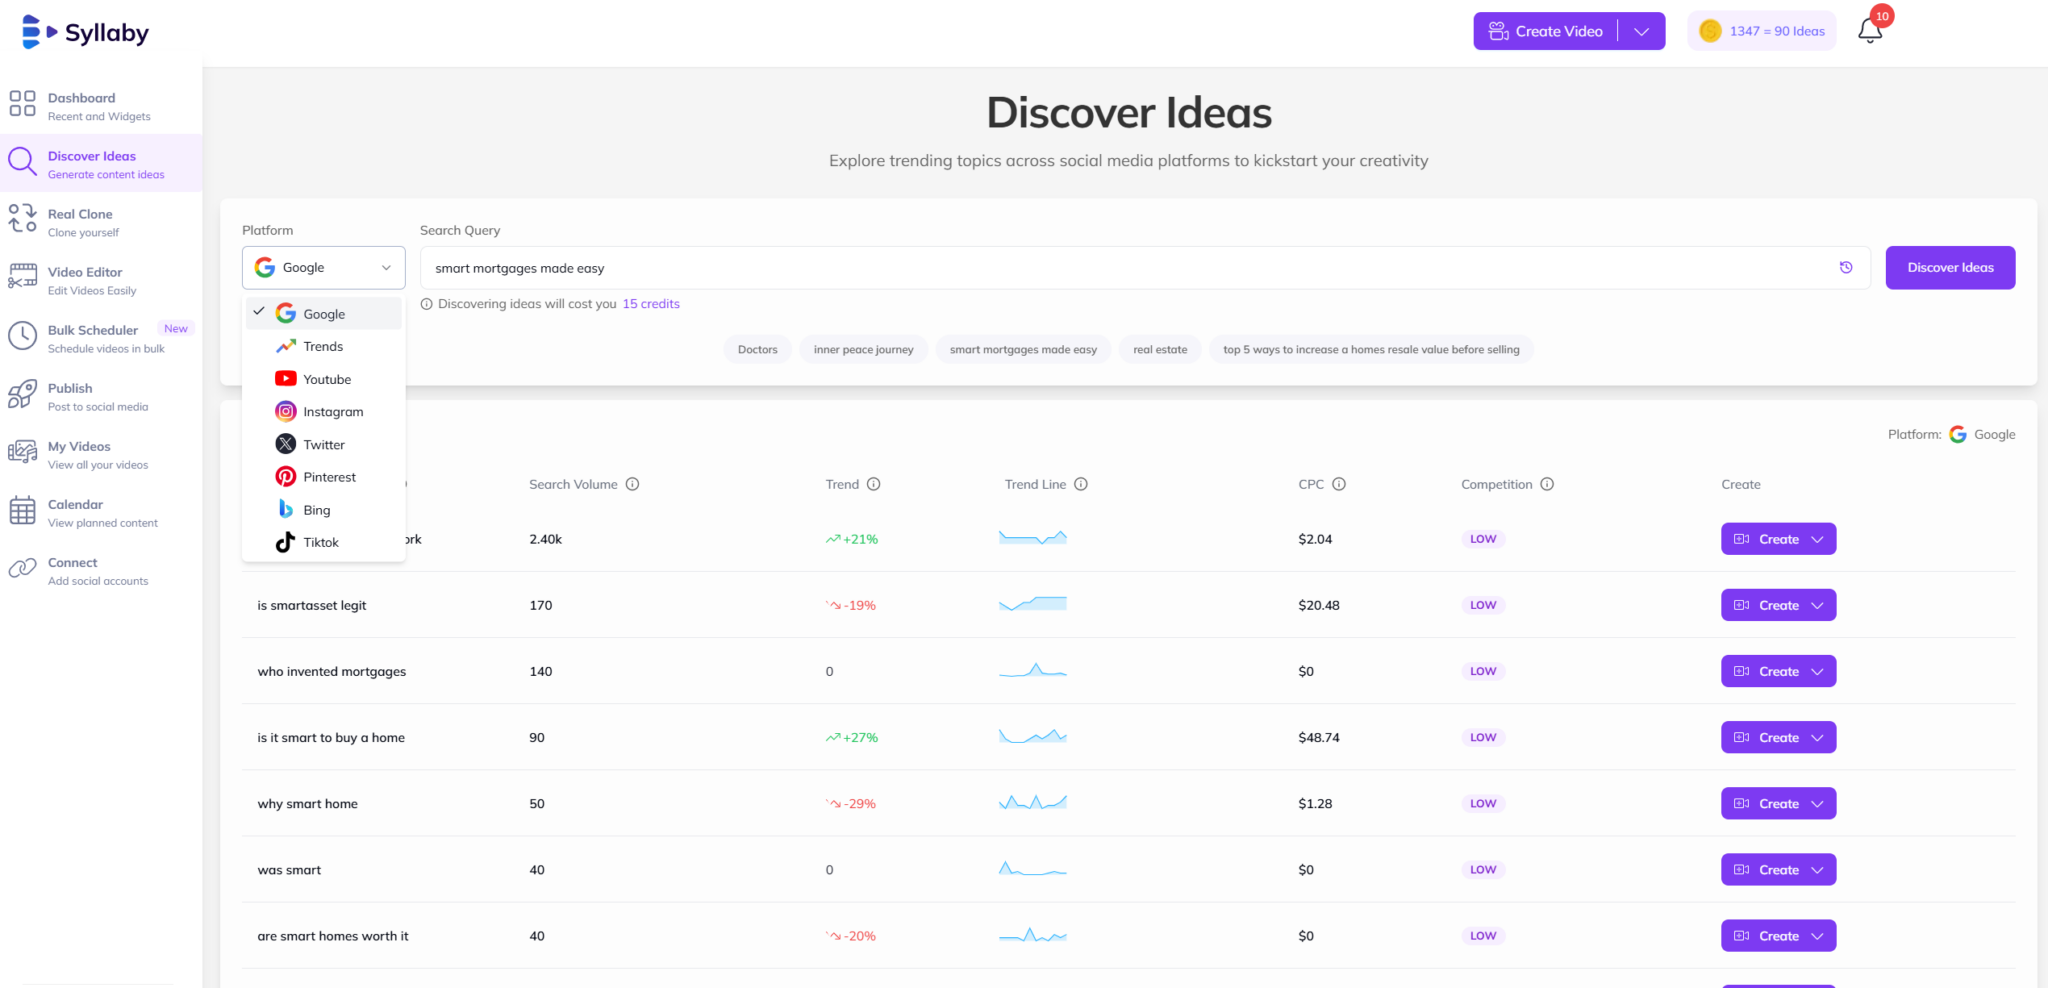Select Tiktok as the platform
The image size is (2048, 988).
click(320, 542)
